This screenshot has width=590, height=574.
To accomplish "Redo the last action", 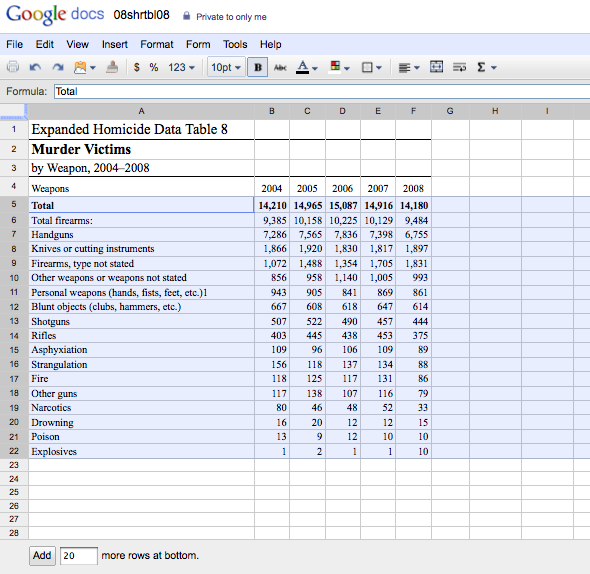I will (x=58, y=67).
